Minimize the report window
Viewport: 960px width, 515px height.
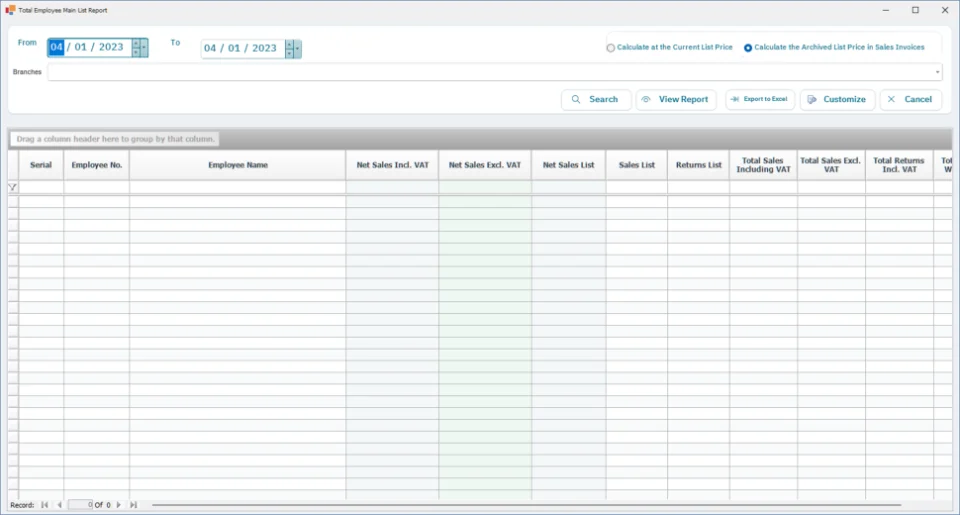coord(886,10)
